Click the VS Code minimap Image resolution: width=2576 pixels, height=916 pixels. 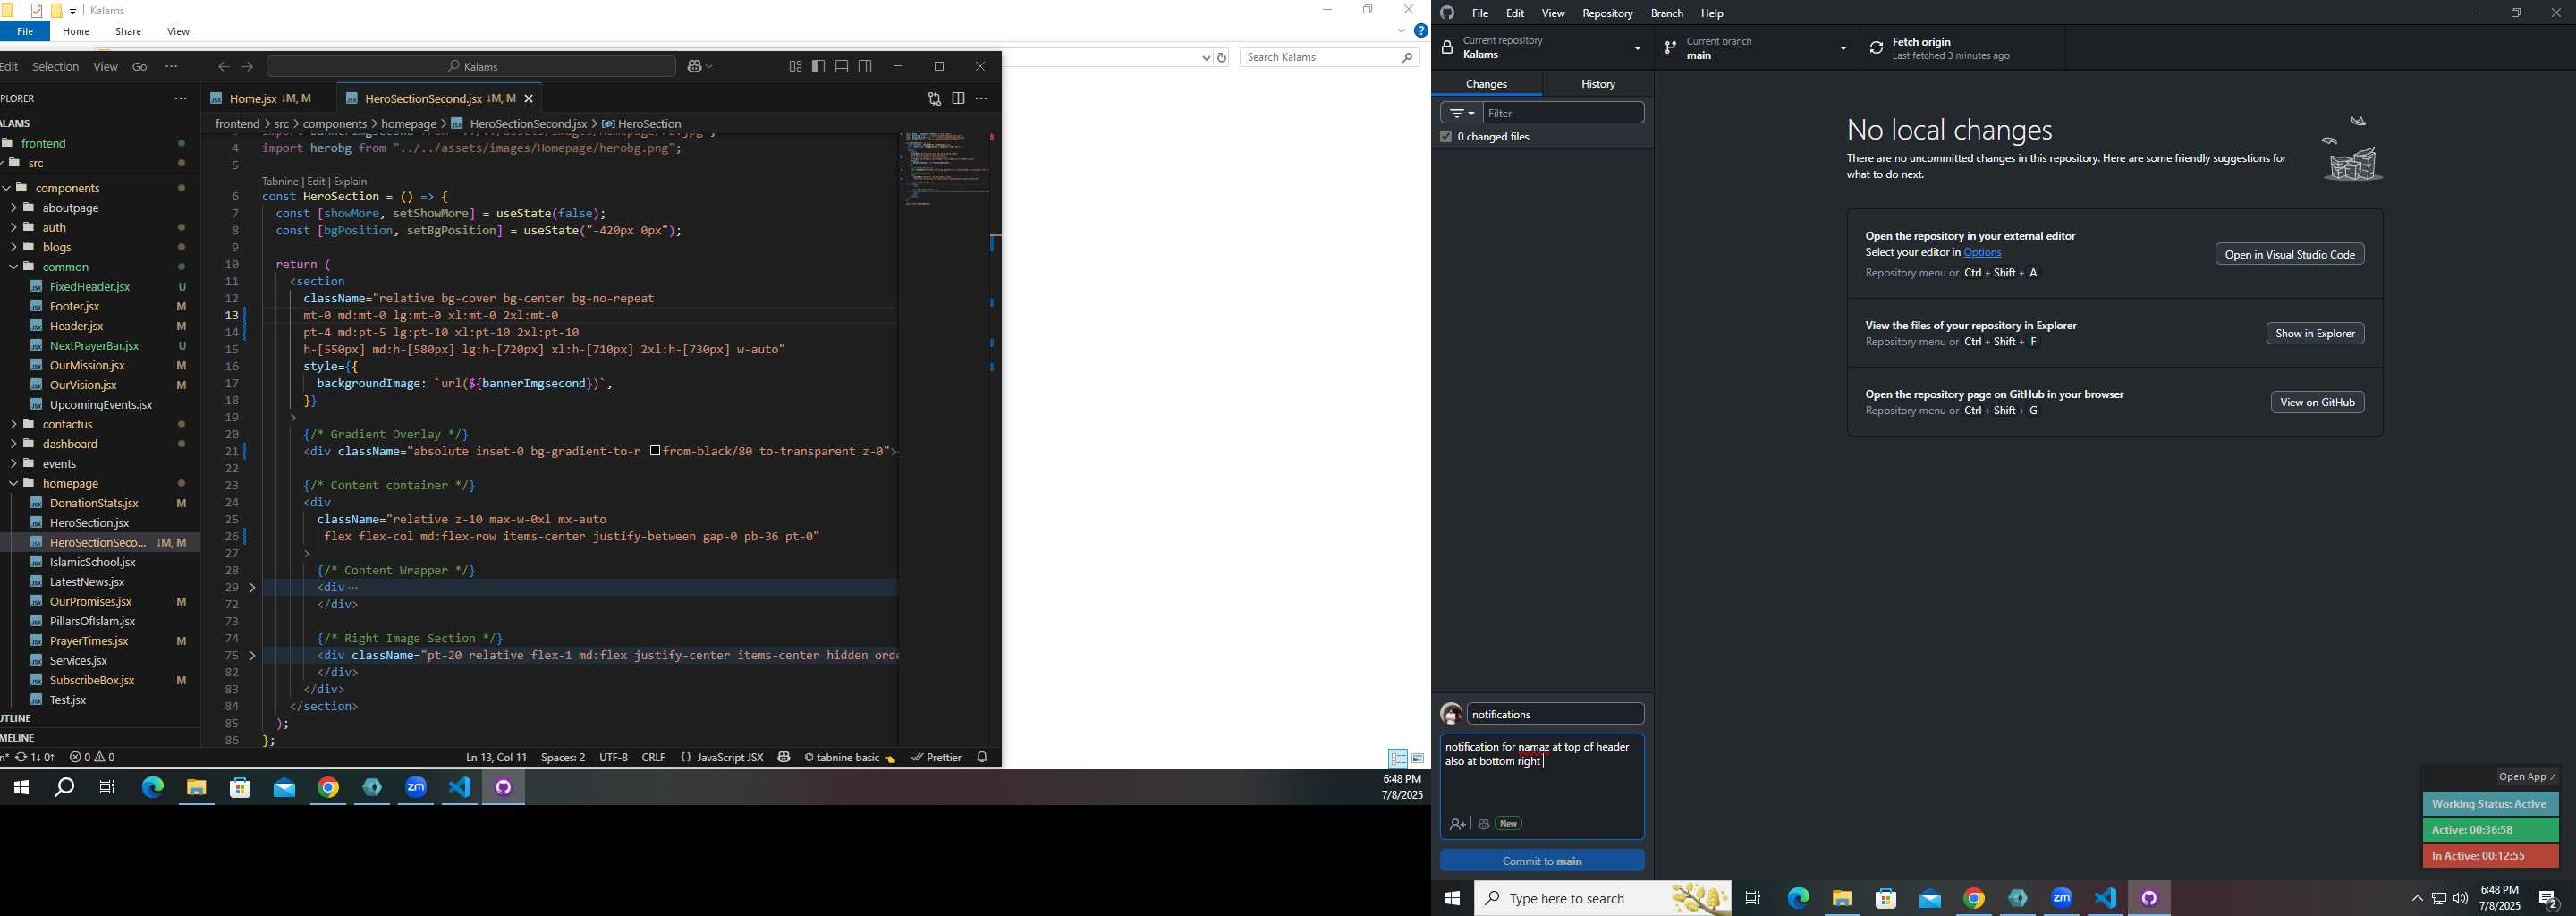945,168
